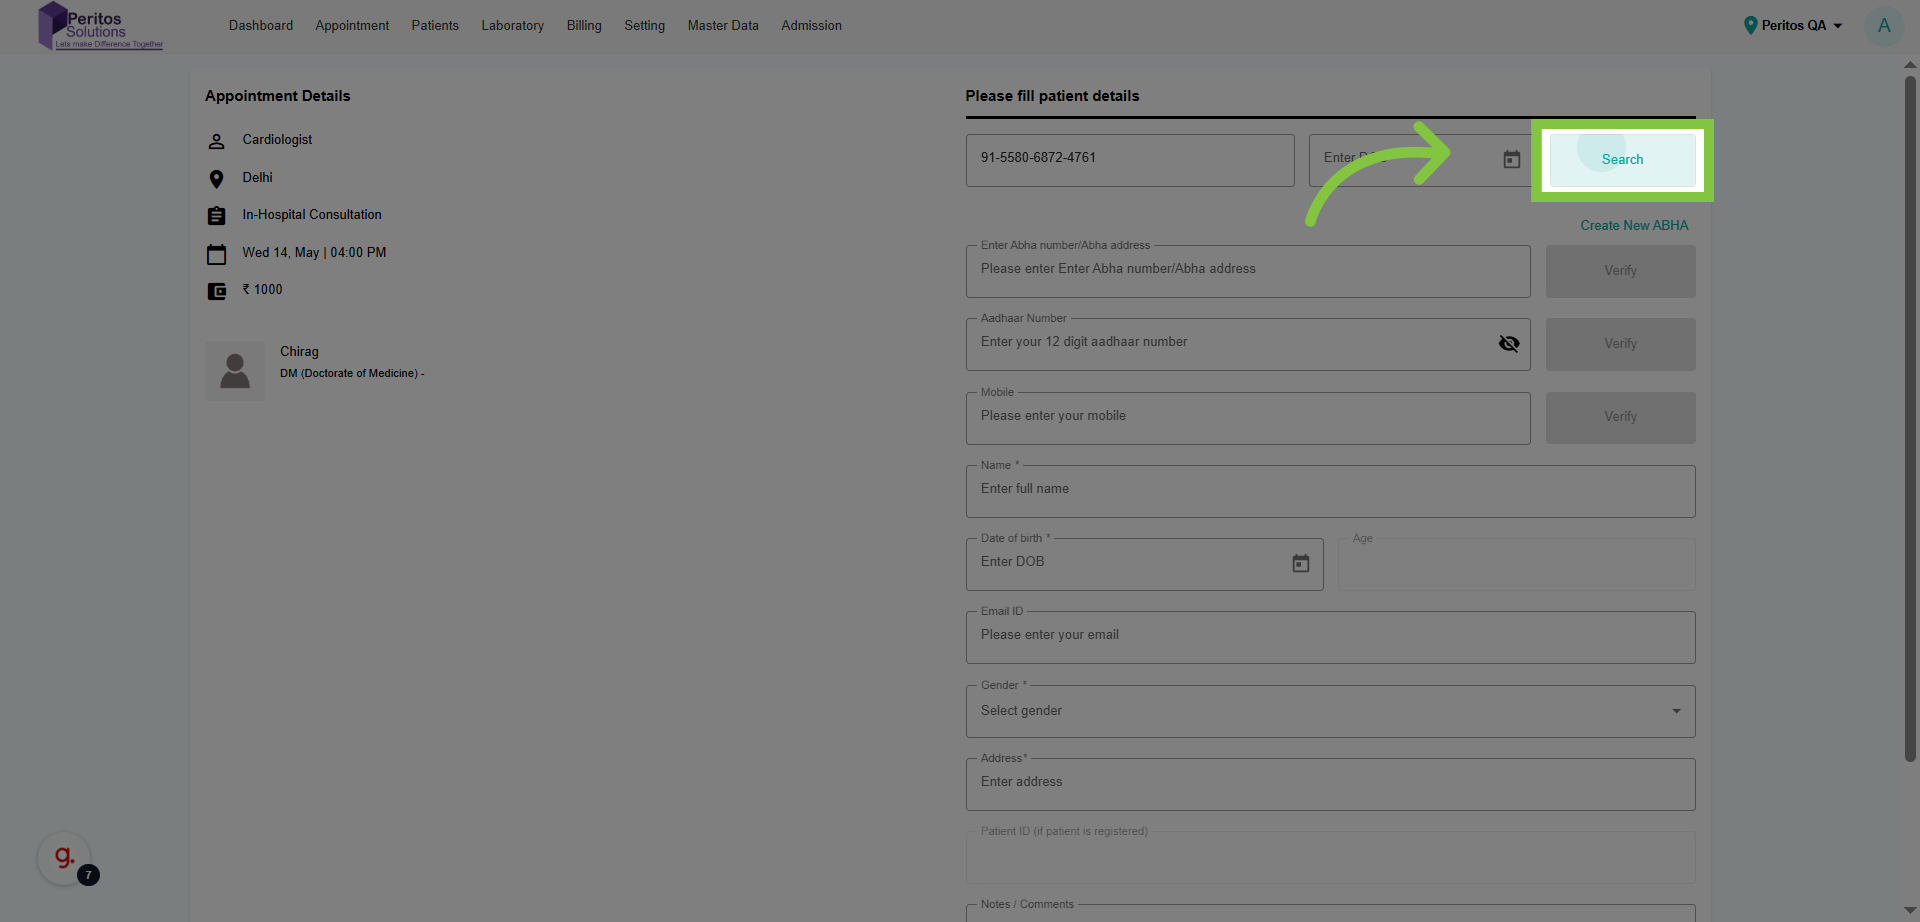Click the location pin icon beside Delhi

[216, 179]
